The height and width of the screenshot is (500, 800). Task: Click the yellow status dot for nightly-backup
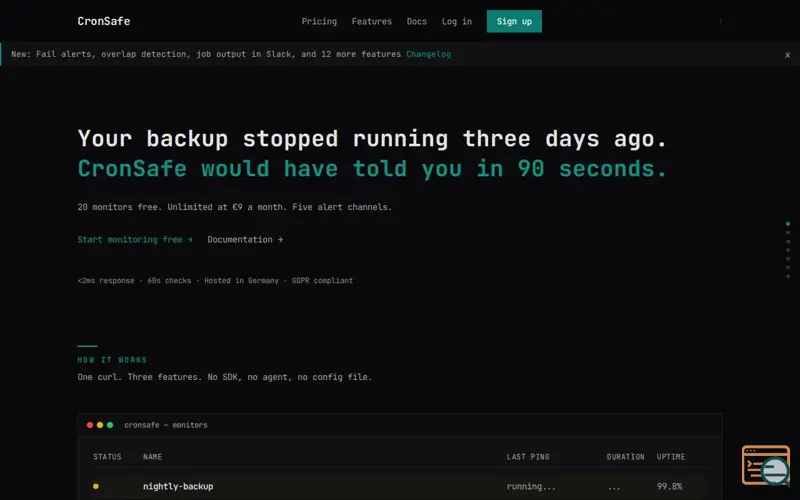point(96,486)
